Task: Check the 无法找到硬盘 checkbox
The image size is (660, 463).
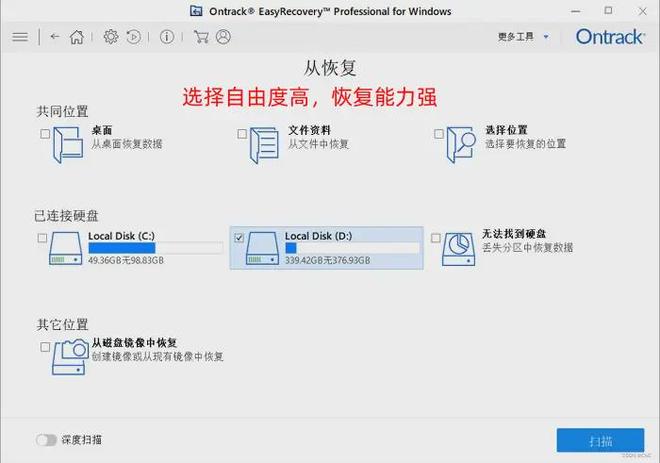Action: click(x=436, y=238)
